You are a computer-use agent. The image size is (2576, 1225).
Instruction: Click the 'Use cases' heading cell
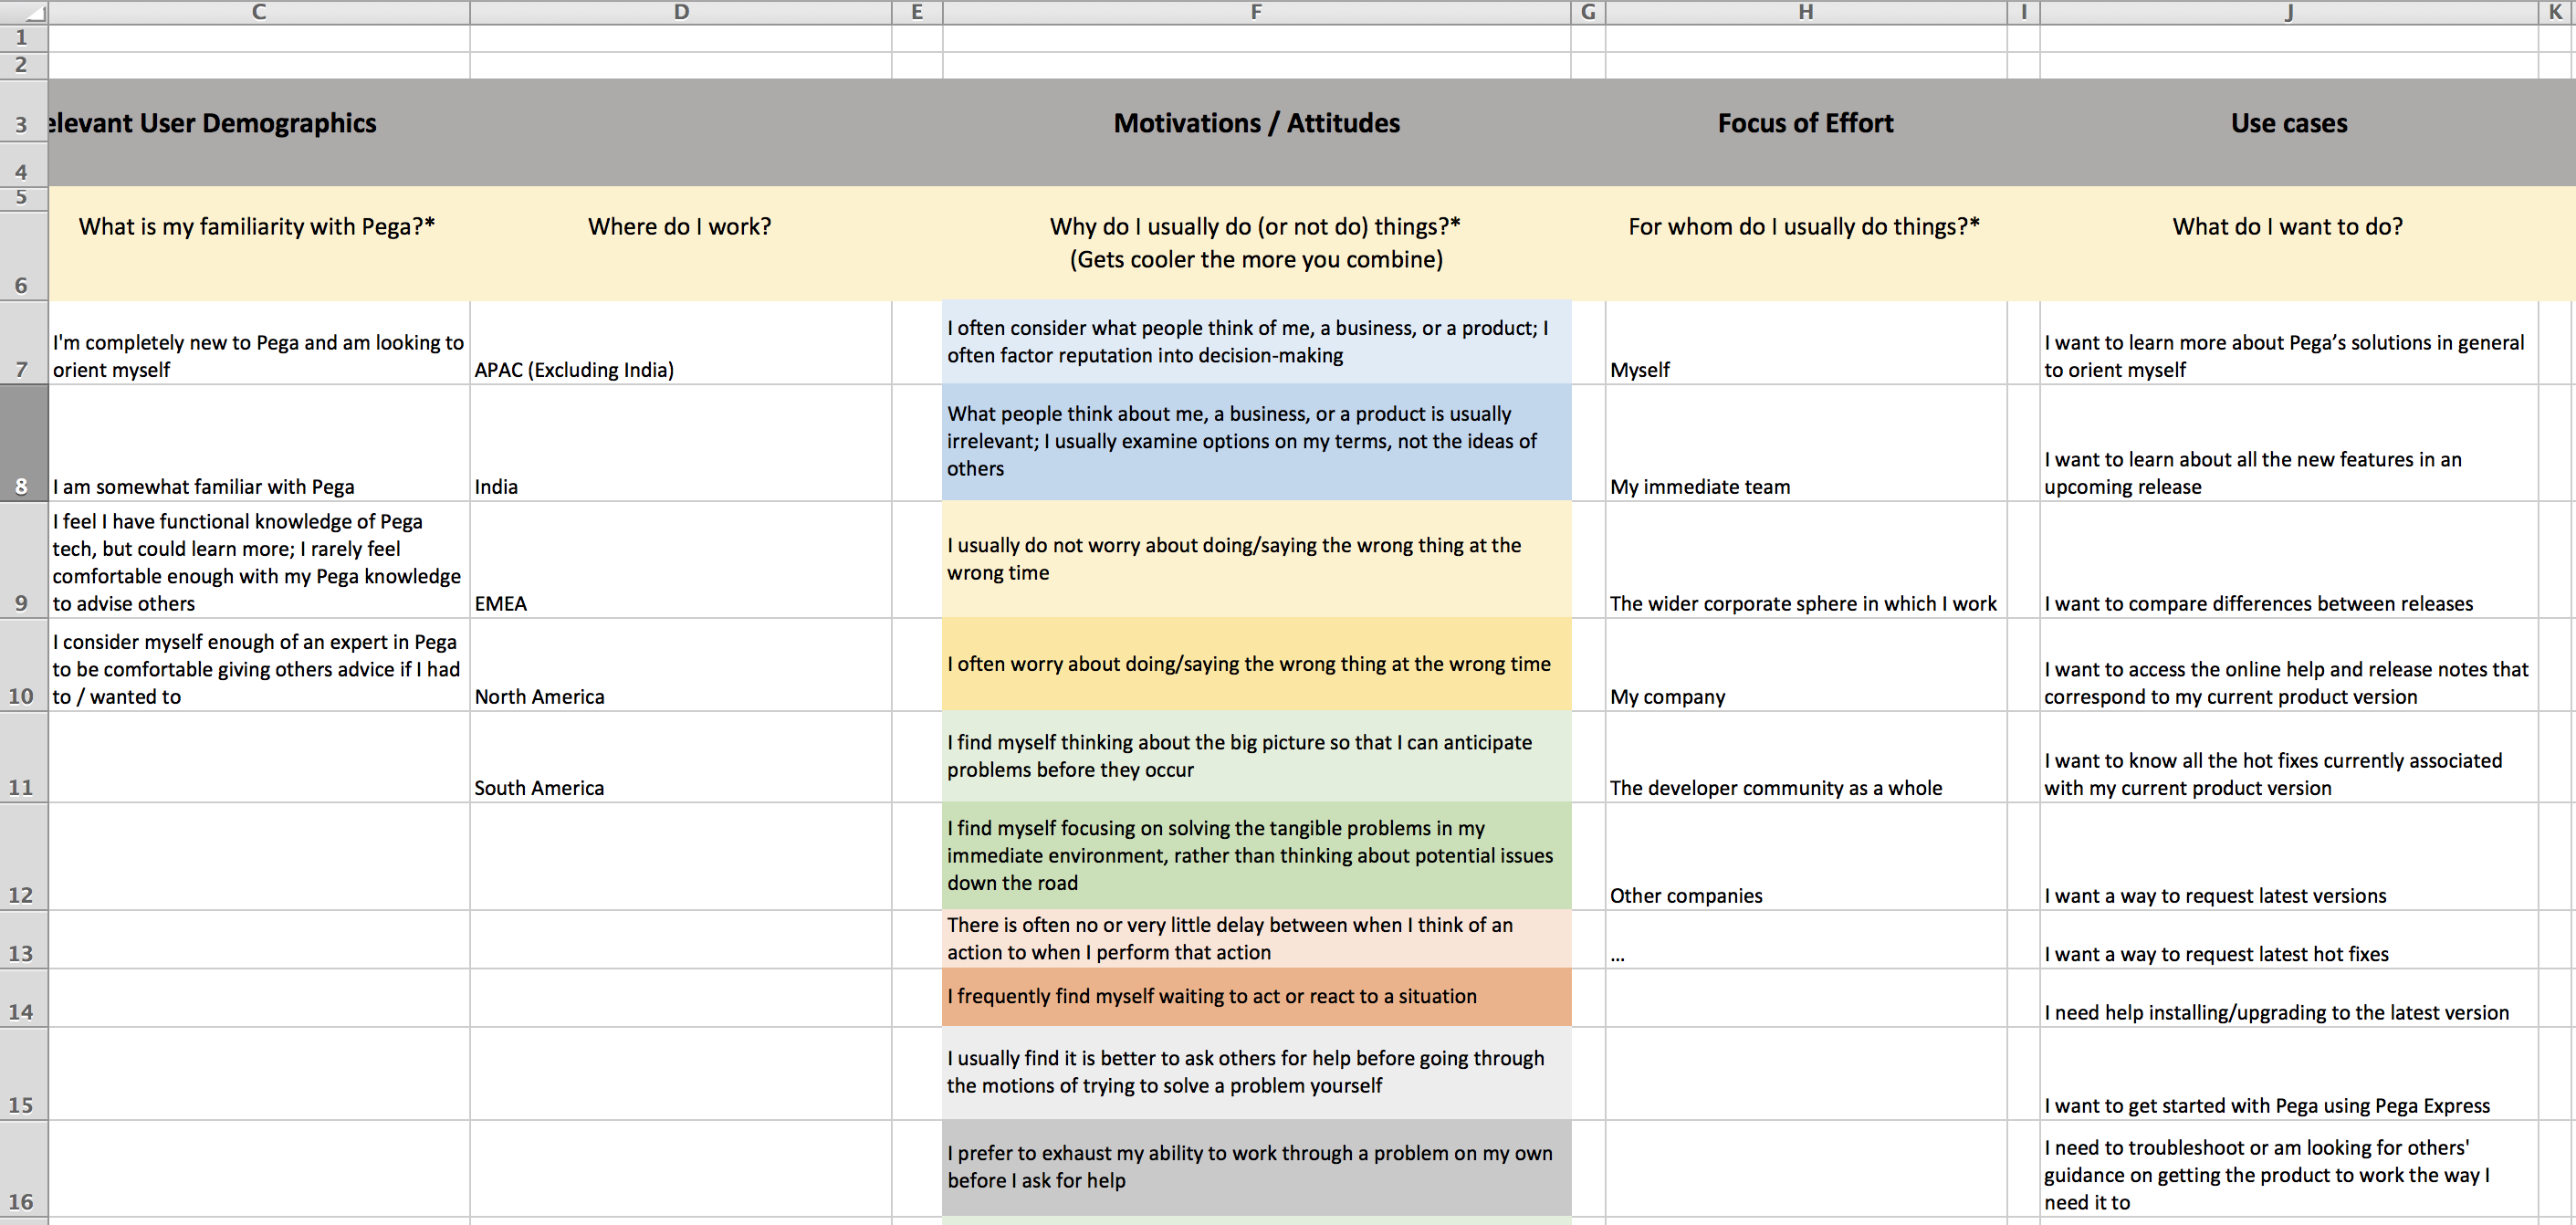pos(2289,123)
